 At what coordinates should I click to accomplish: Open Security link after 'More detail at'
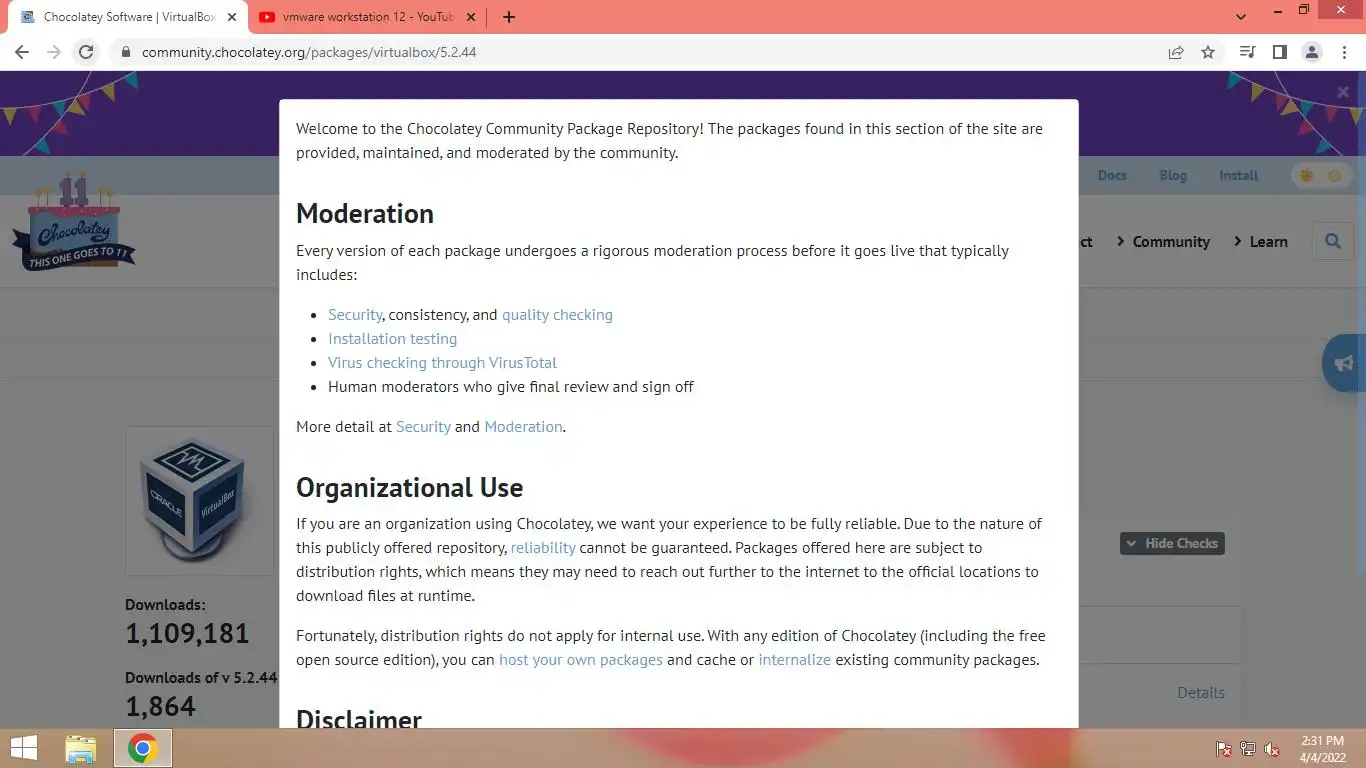pyautogui.click(x=423, y=426)
